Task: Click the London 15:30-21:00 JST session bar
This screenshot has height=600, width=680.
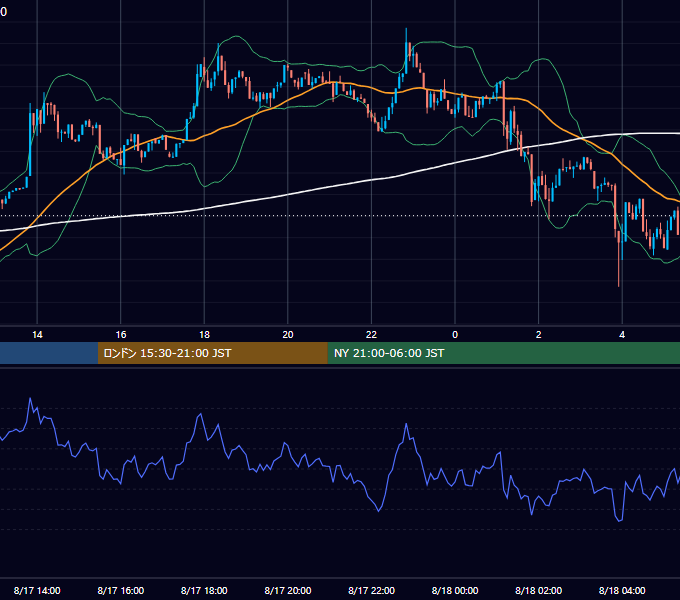Action: coord(212,353)
